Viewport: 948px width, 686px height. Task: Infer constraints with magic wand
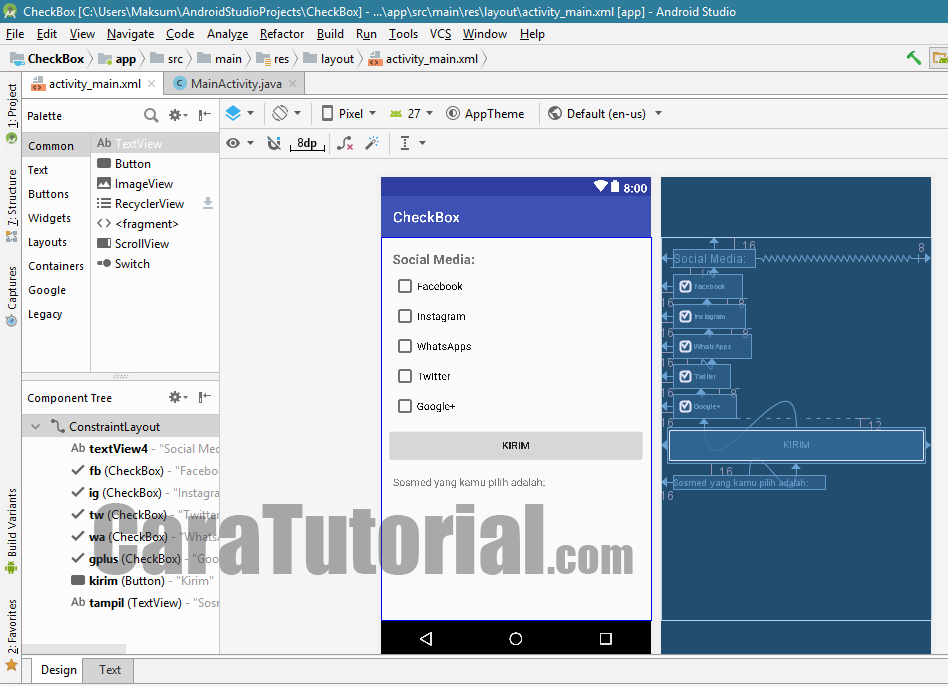[x=372, y=143]
